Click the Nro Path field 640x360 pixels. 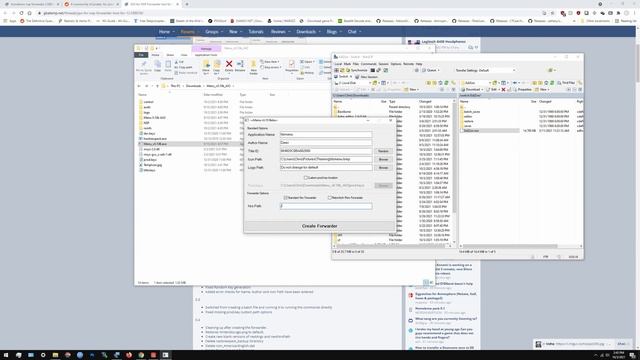(x=326, y=206)
